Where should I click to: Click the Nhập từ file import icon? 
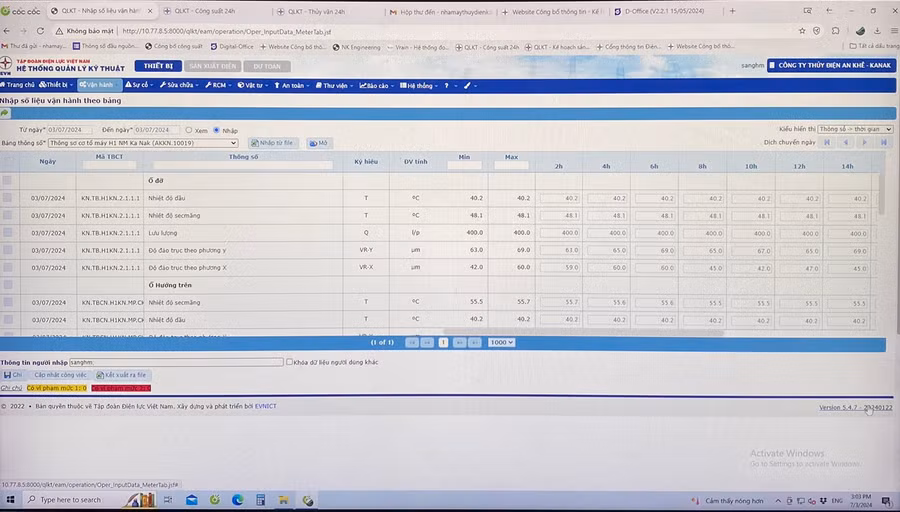272,143
